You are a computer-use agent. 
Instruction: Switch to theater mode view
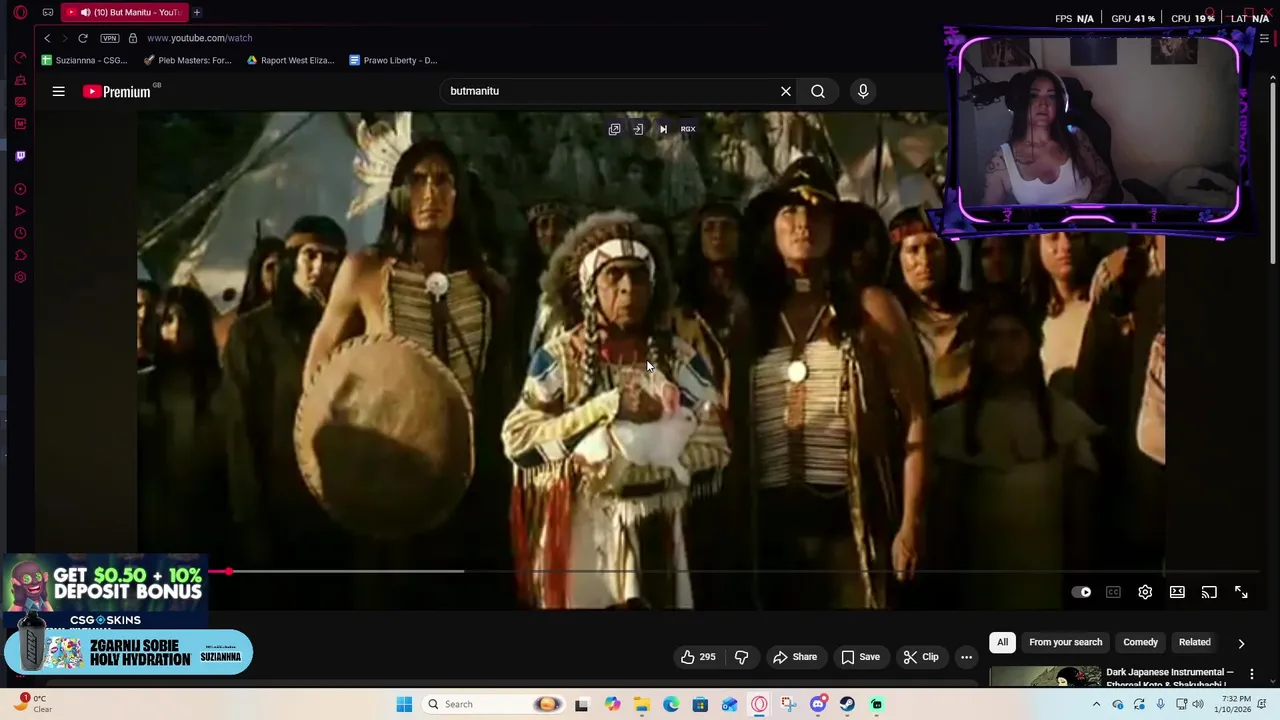[x=1177, y=592]
